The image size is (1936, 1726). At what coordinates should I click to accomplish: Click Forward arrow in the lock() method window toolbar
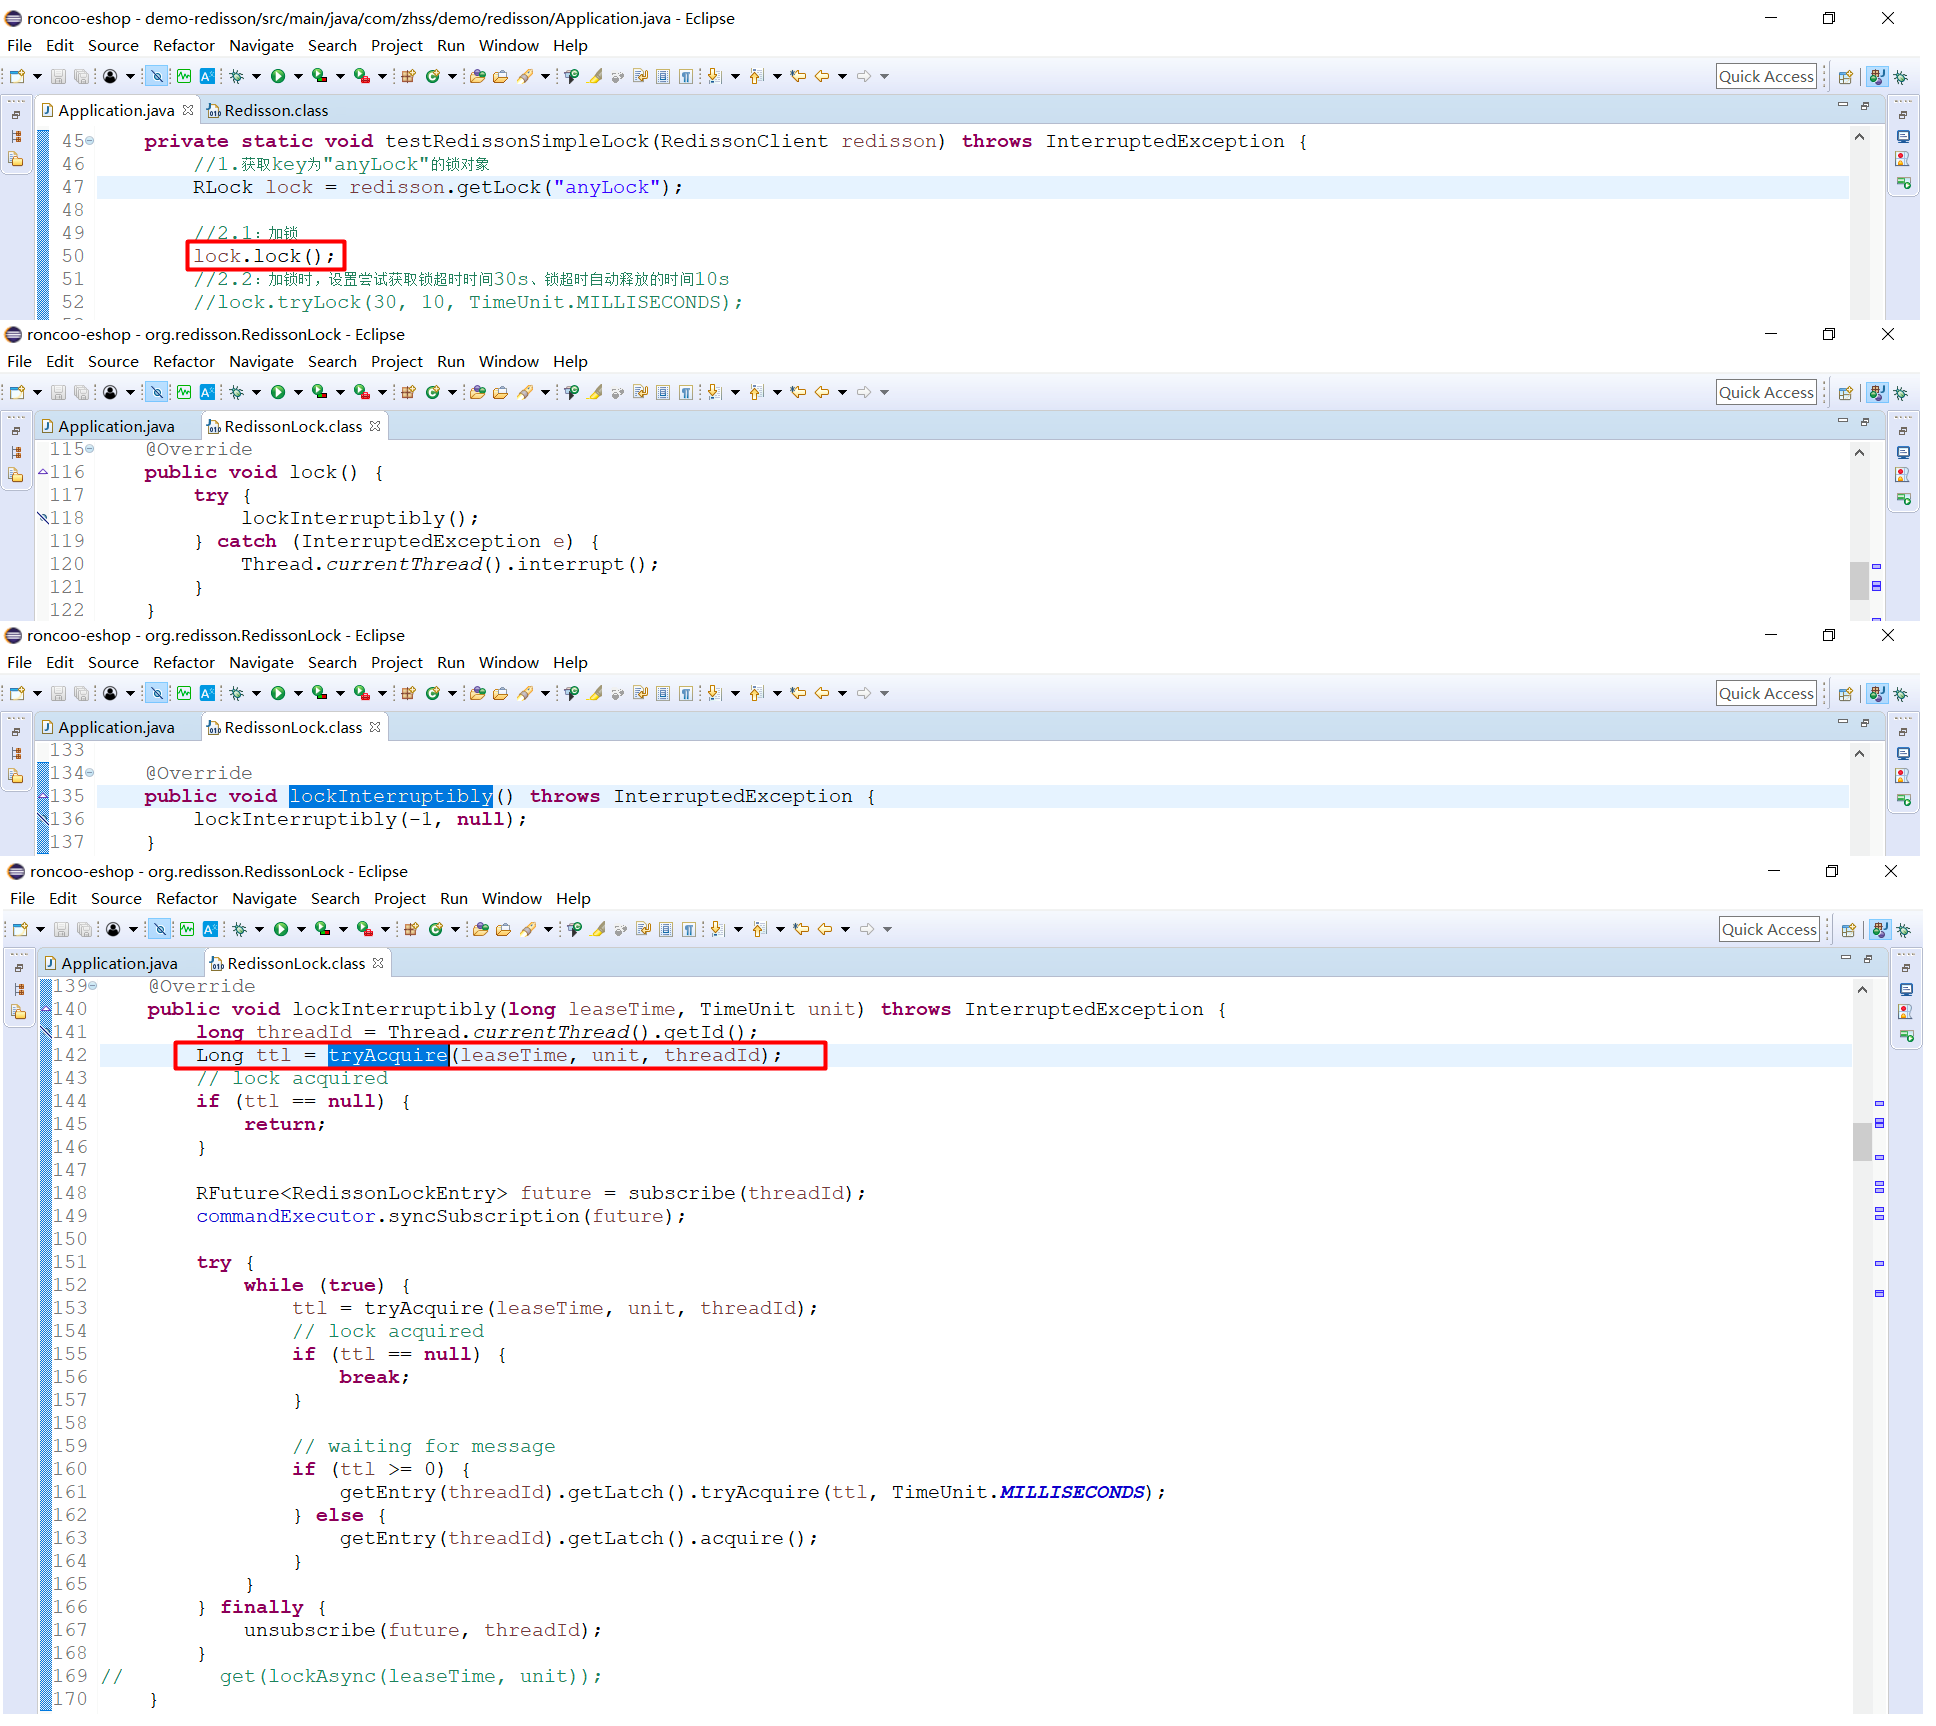point(863,392)
